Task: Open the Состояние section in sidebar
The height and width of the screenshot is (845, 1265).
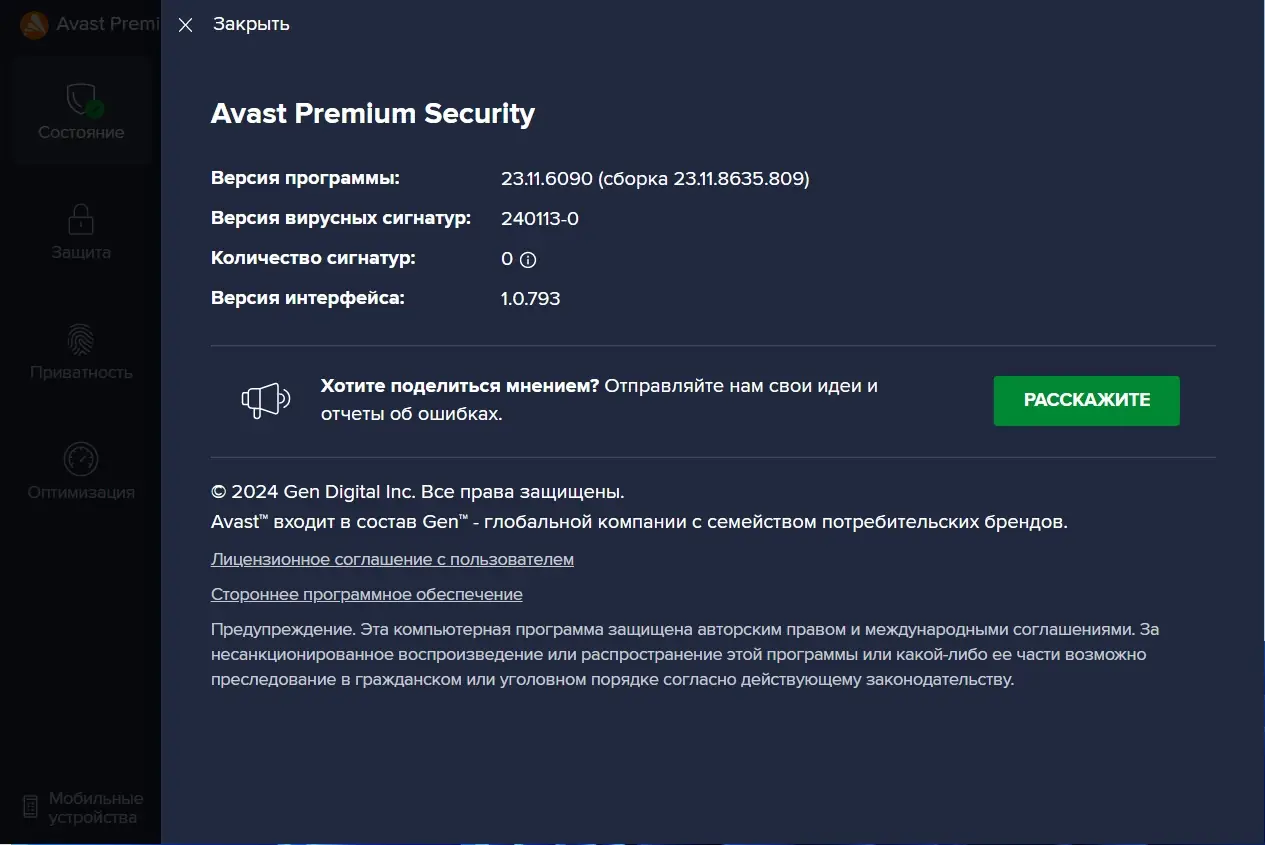Action: coord(80,110)
